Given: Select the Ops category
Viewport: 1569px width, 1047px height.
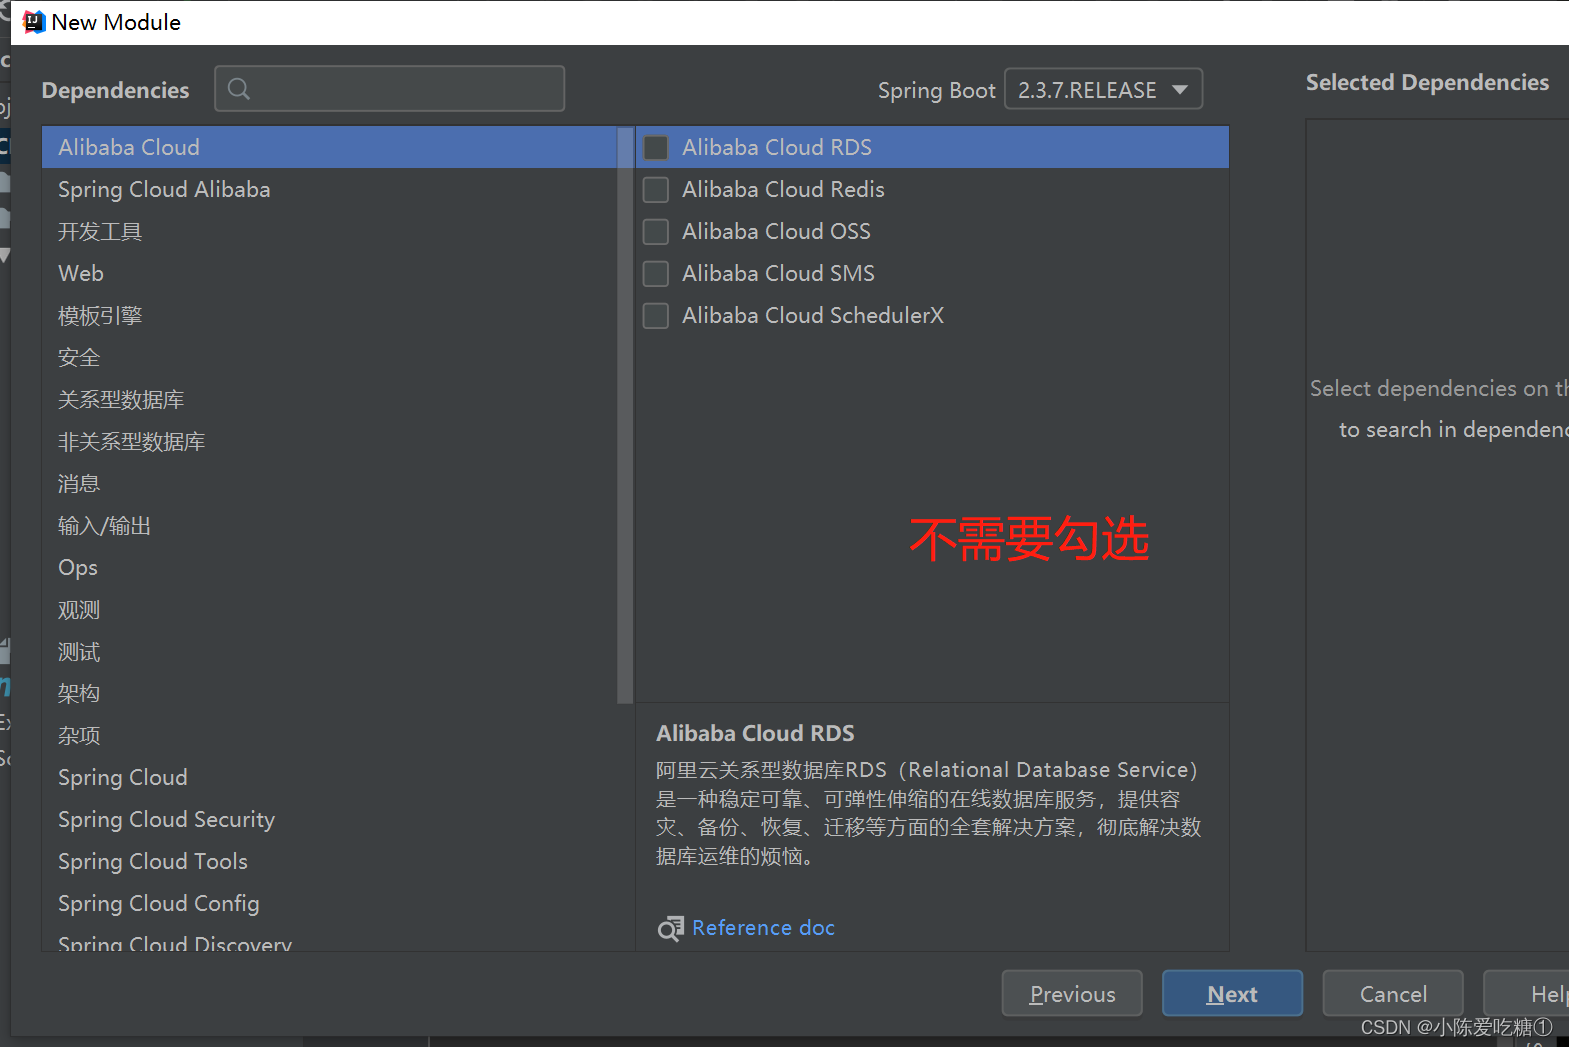Looking at the screenshot, I should point(330,567).
